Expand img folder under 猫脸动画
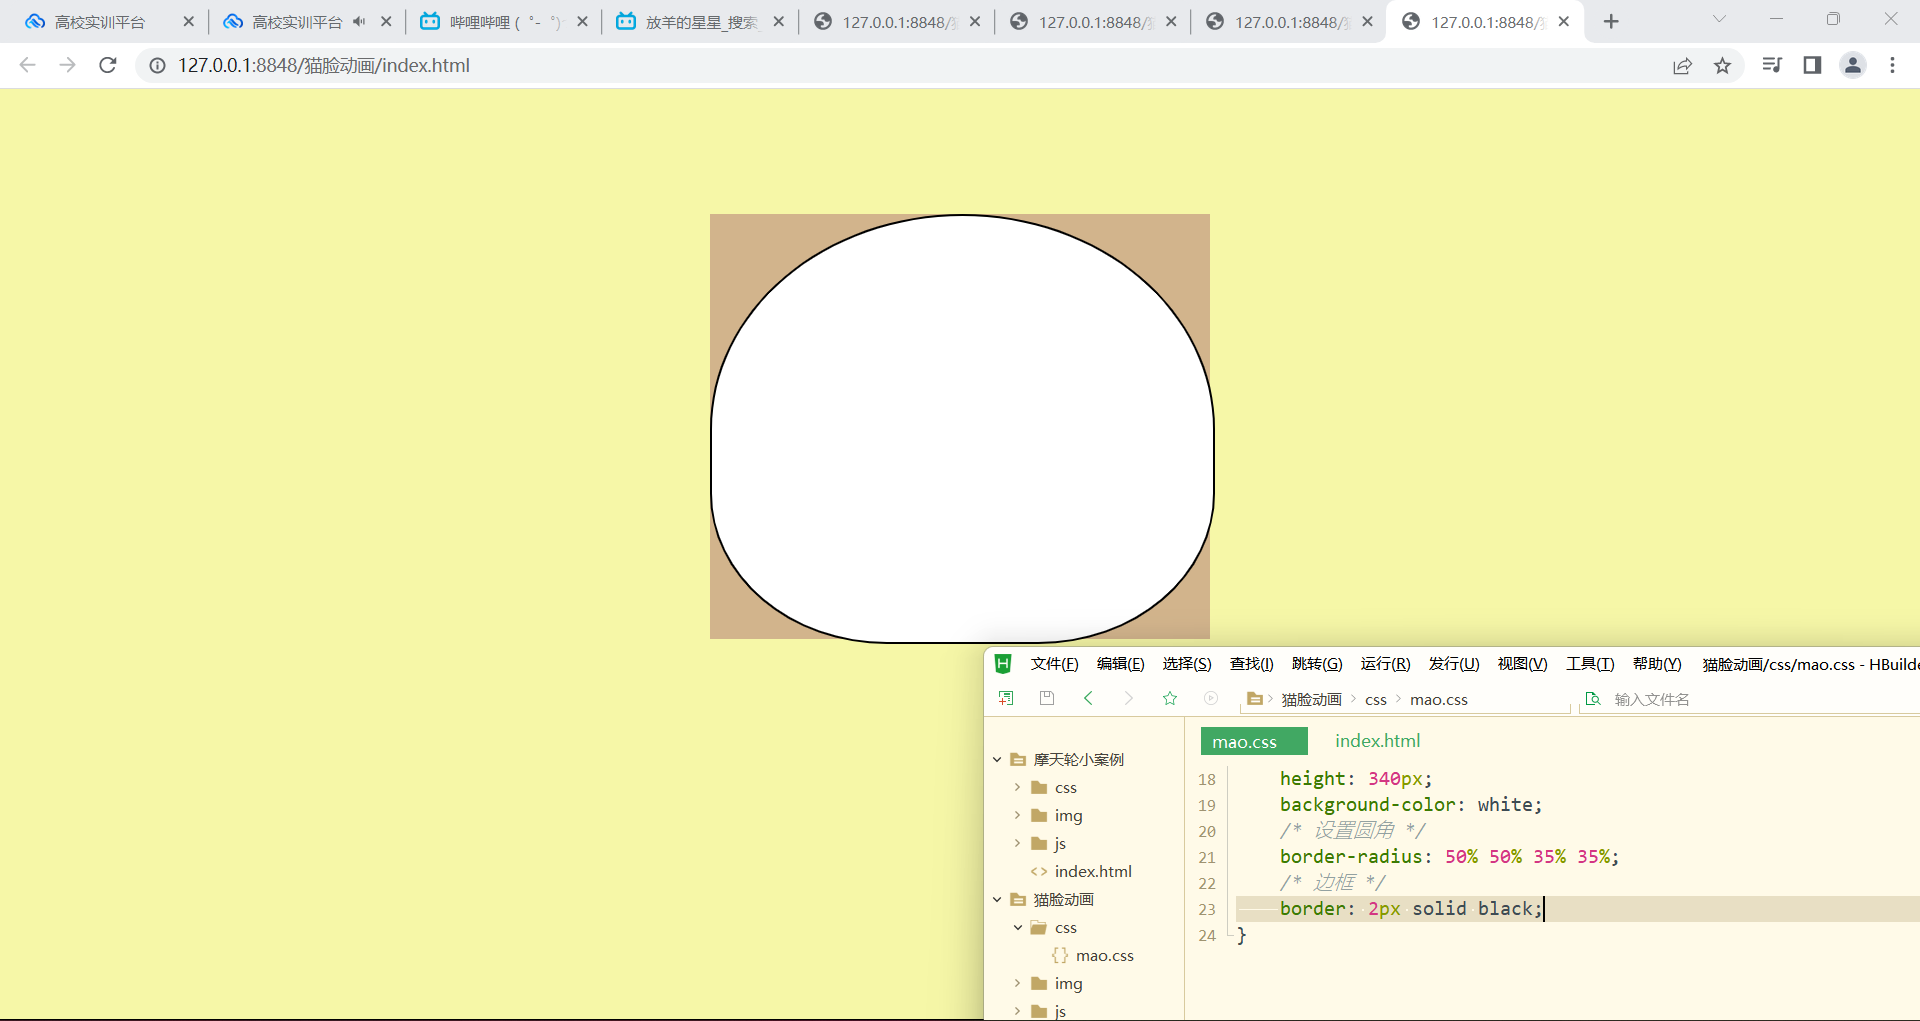This screenshot has height=1021, width=1920. click(1018, 983)
